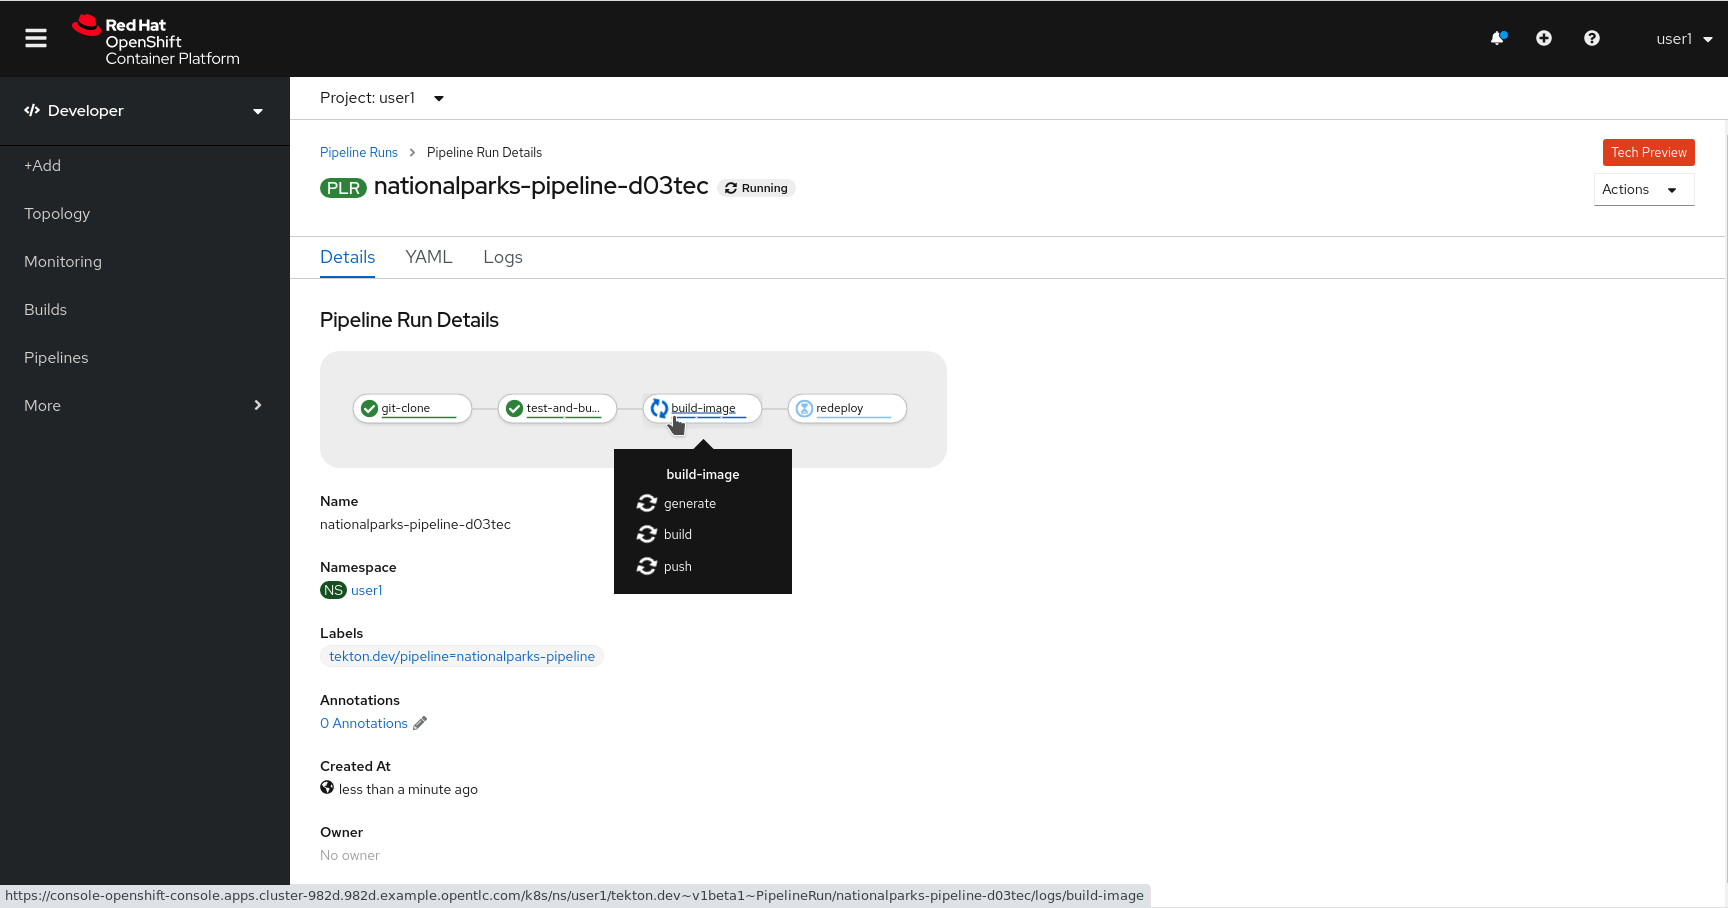The image size is (1728, 908).
Task: Select the git-clone task node
Action: tap(412, 408)
